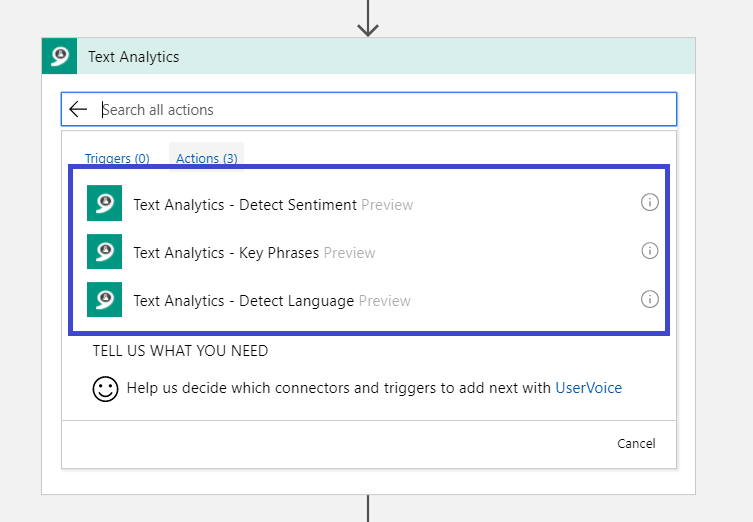Open the UserVoice link
Screen dimensions: 753x522
(x=588, y=388)
